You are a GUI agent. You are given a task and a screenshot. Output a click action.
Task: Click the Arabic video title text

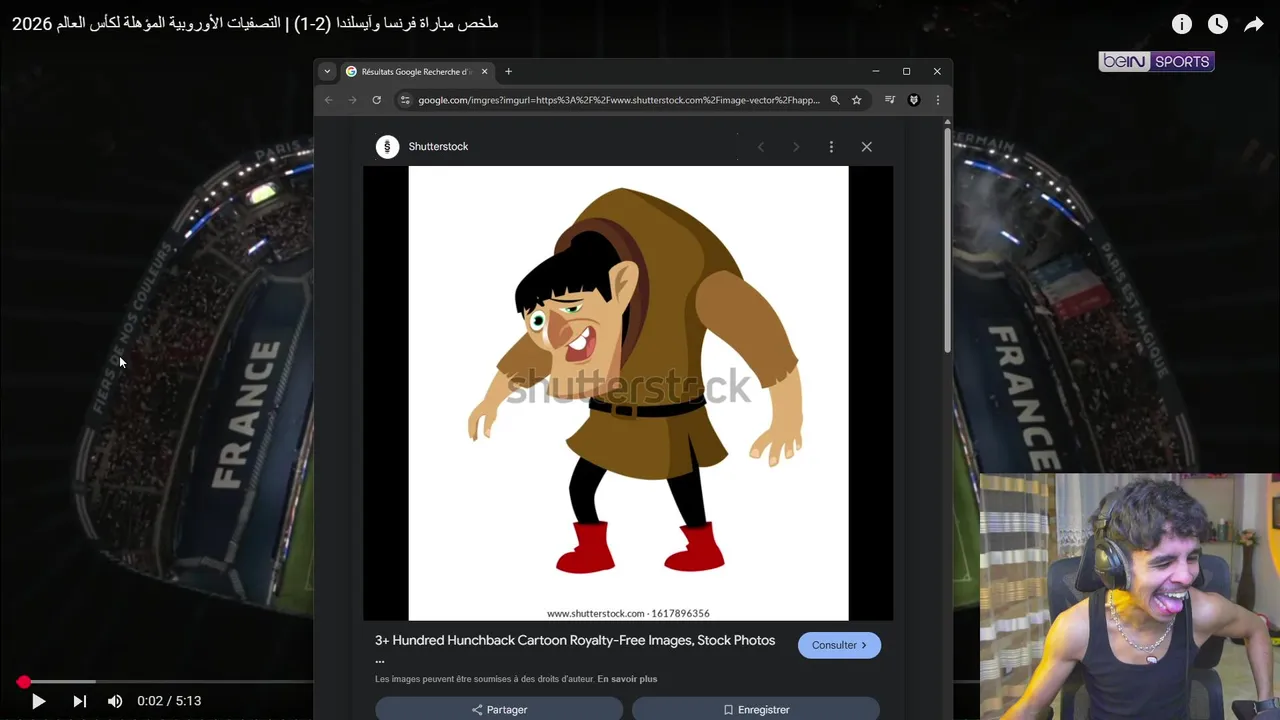pyautogui.click(x=255, y=23)
